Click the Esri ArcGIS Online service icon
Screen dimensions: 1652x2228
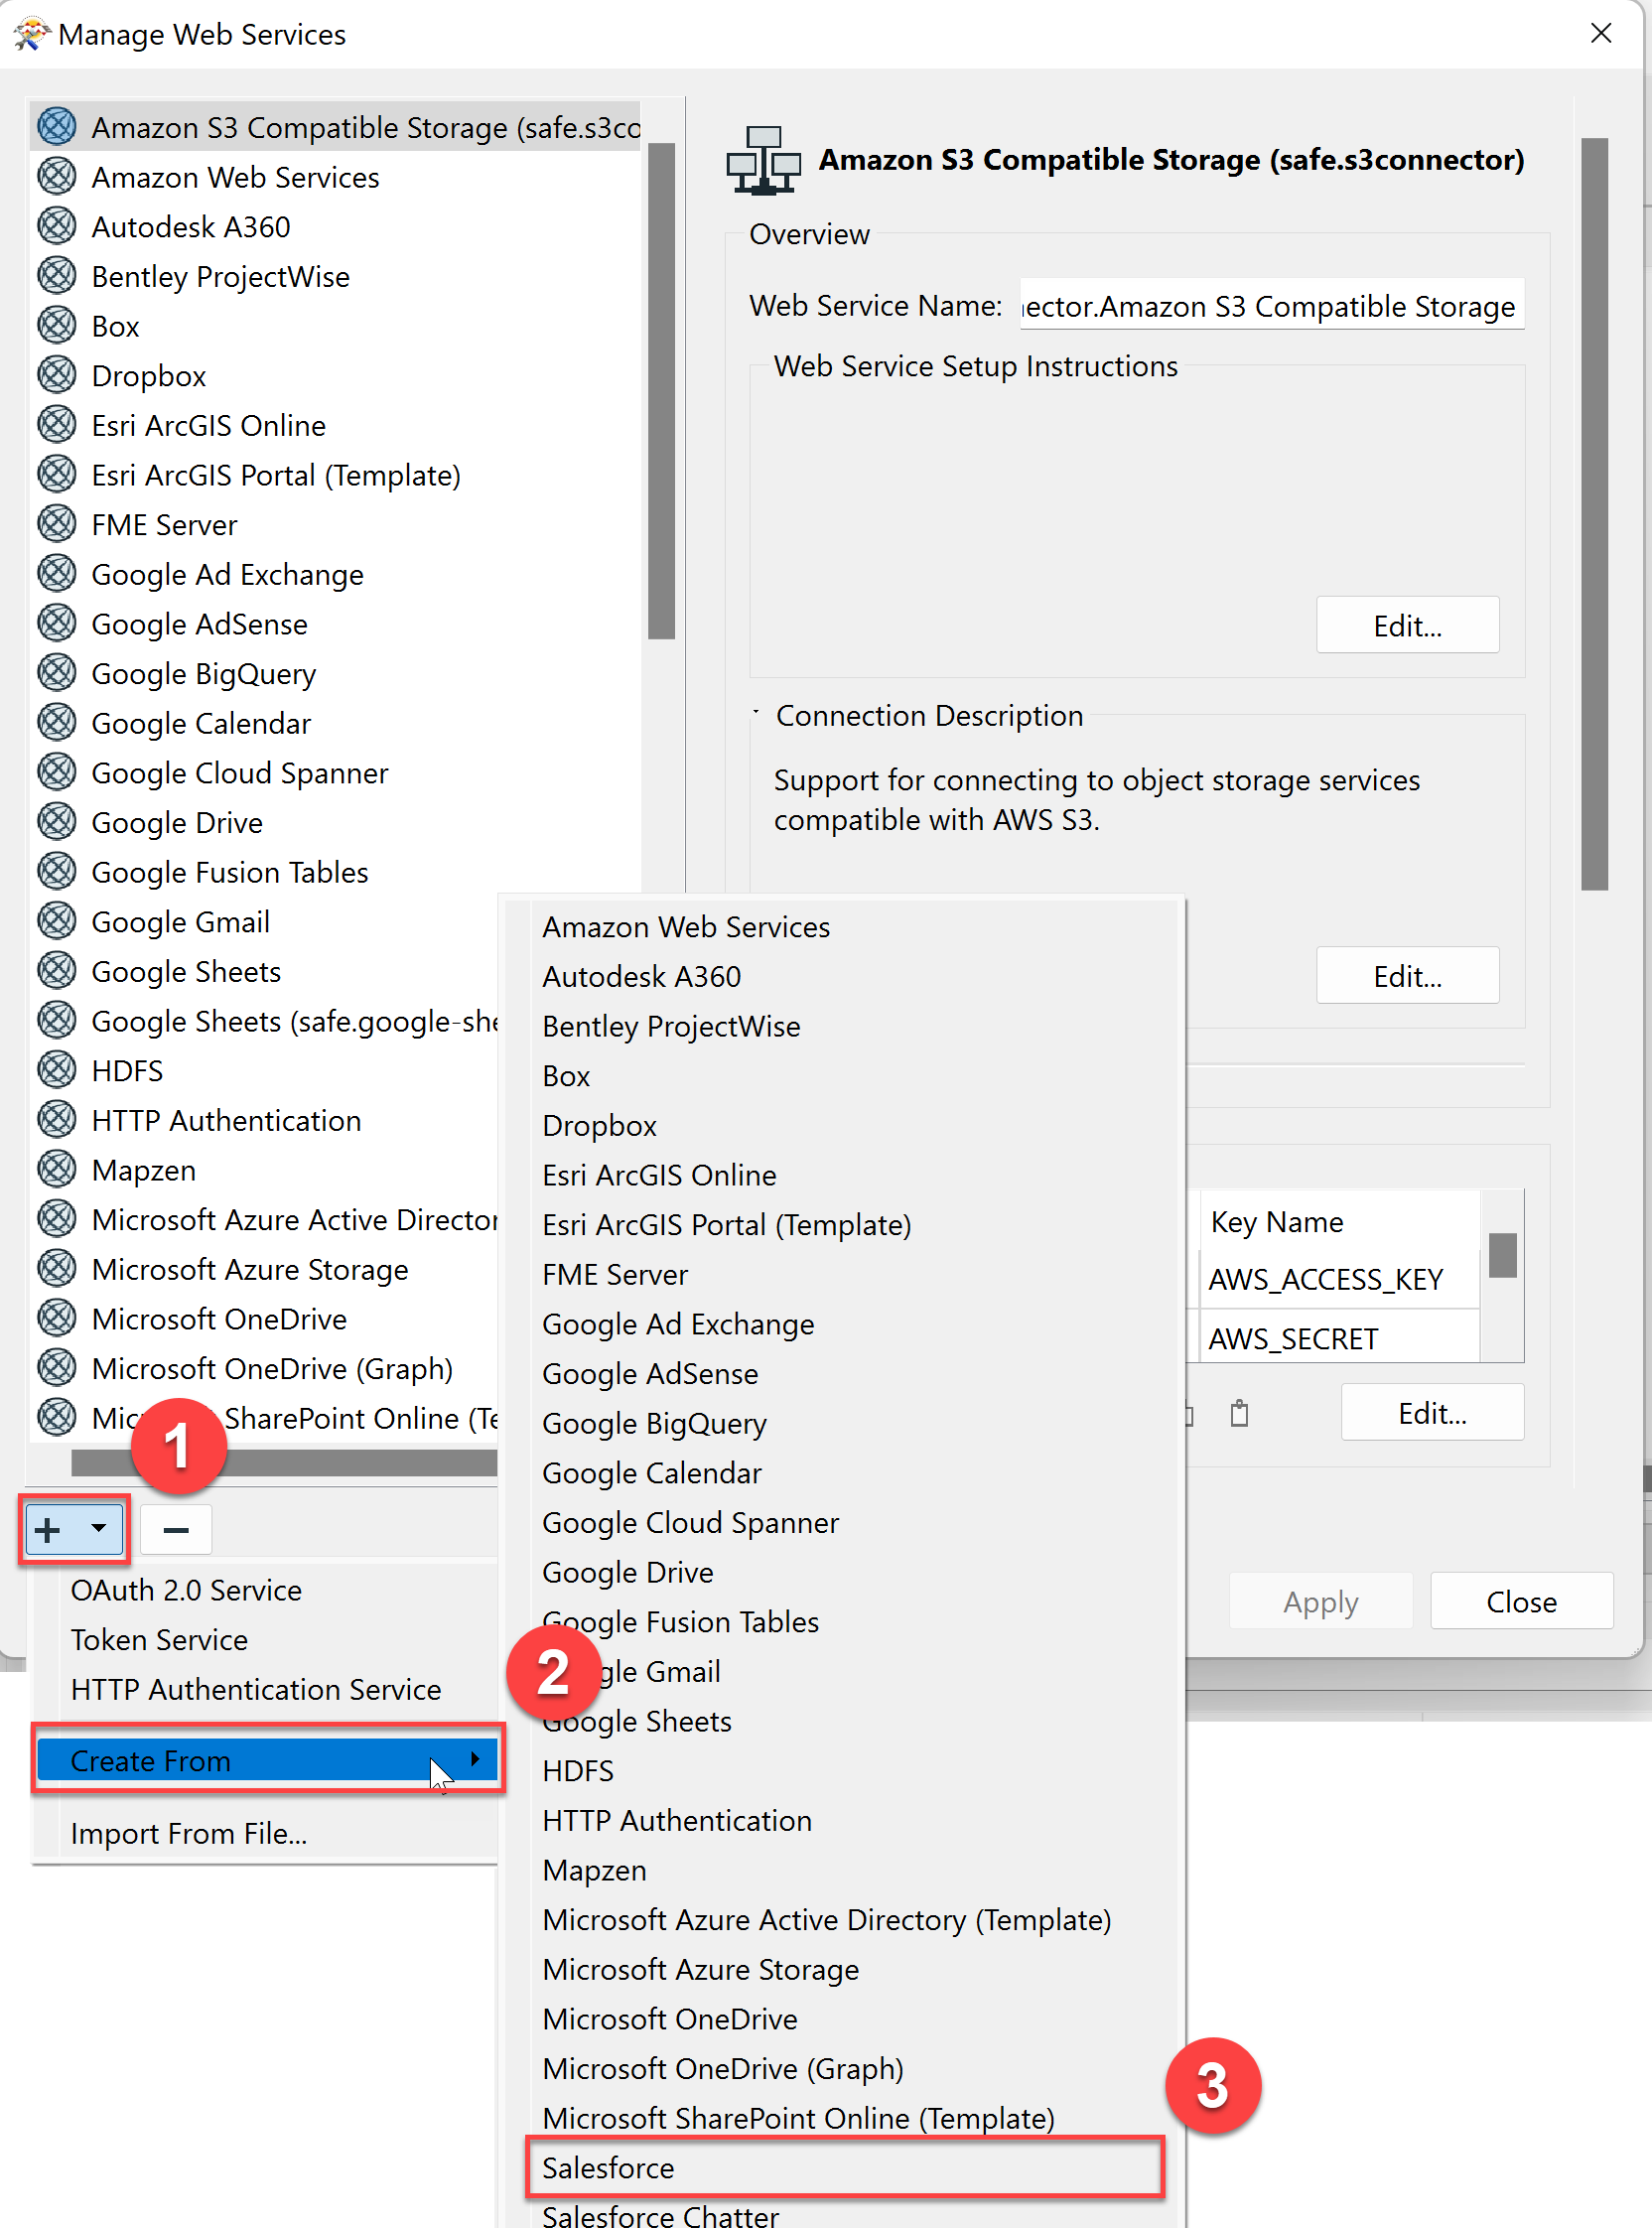[x=57, y=424]
